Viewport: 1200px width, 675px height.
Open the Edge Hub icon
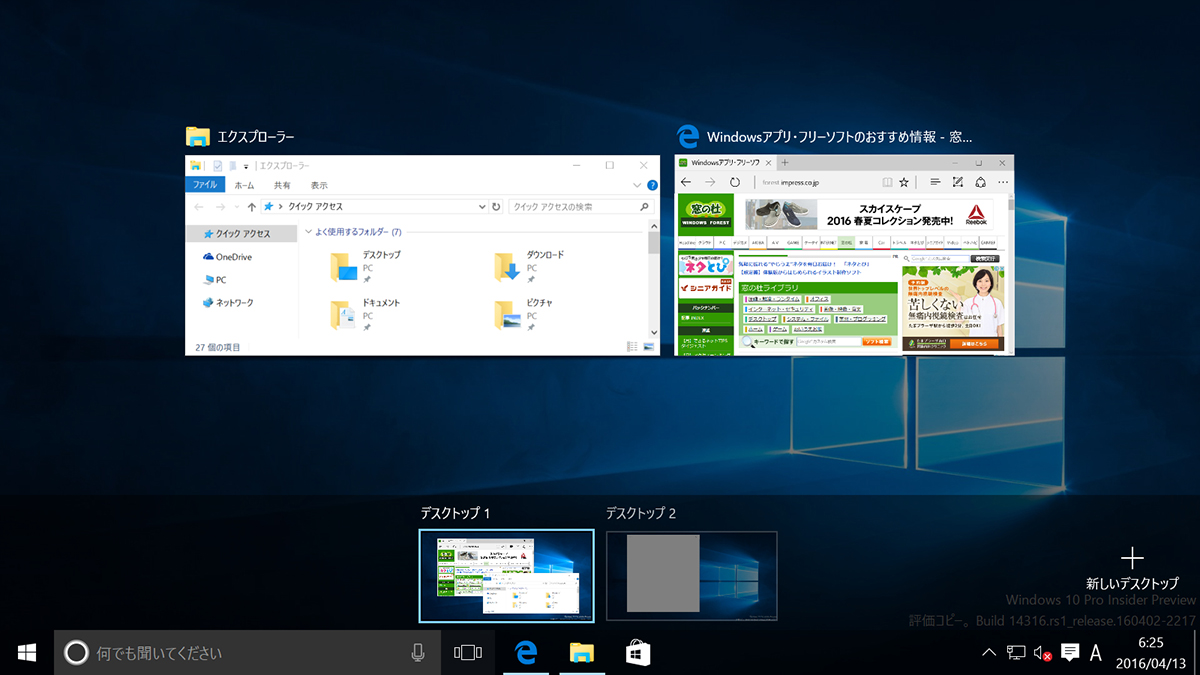(x=935, y=182)
